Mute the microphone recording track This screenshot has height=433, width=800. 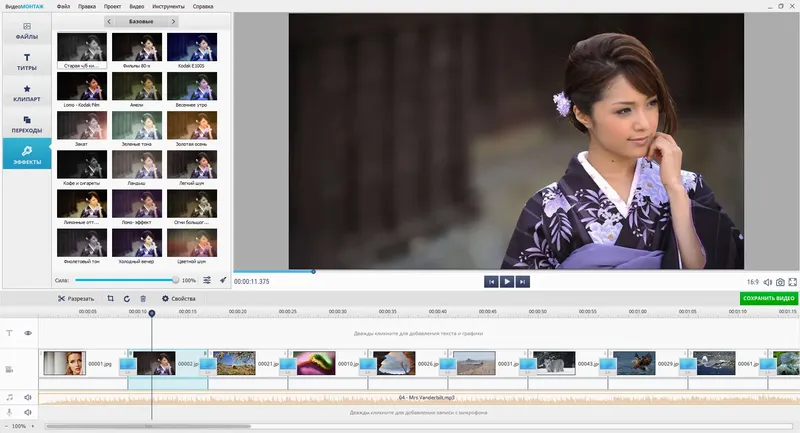coord(28,412)
